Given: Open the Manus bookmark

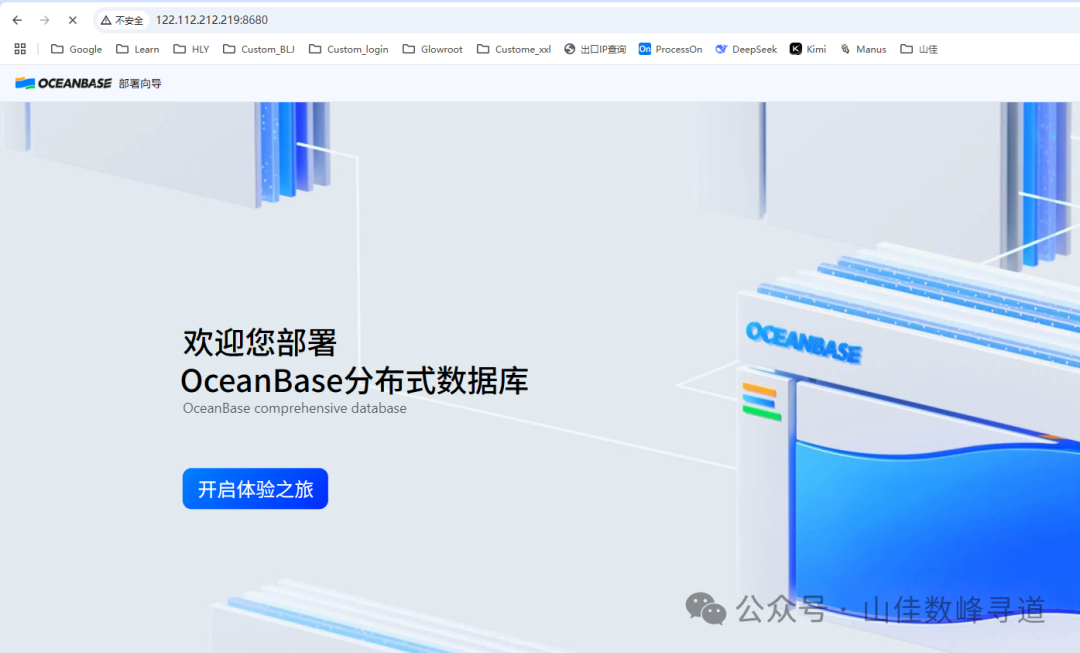Looking at the screenshot, I should [863, 49].
